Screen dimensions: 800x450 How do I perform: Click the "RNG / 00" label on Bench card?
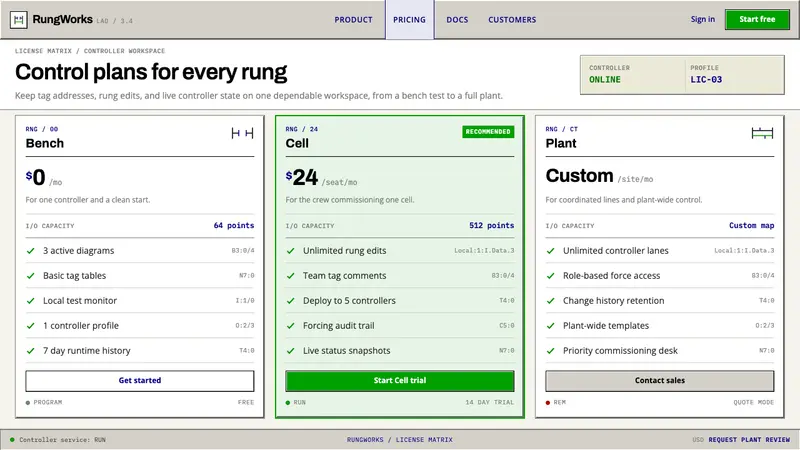(42, 129)
